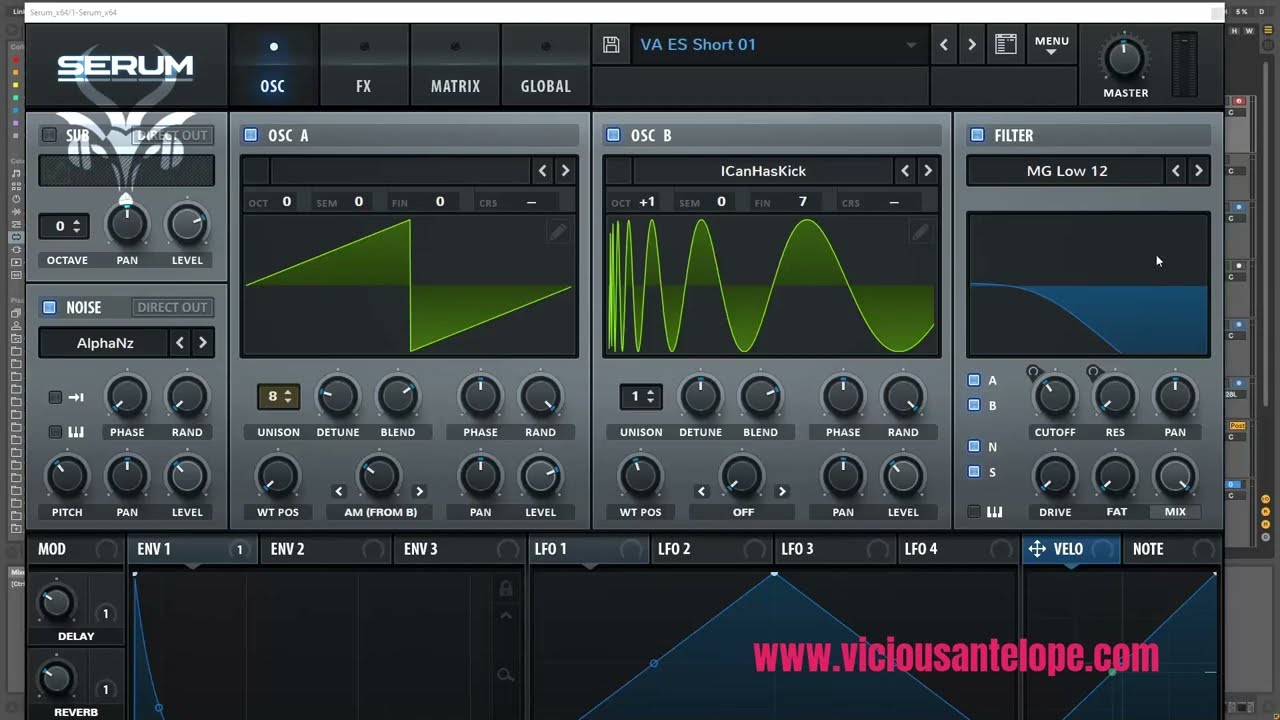Open the ICanHasKick wavetable list
1280x720 pixels.
(x=763, y=171)
